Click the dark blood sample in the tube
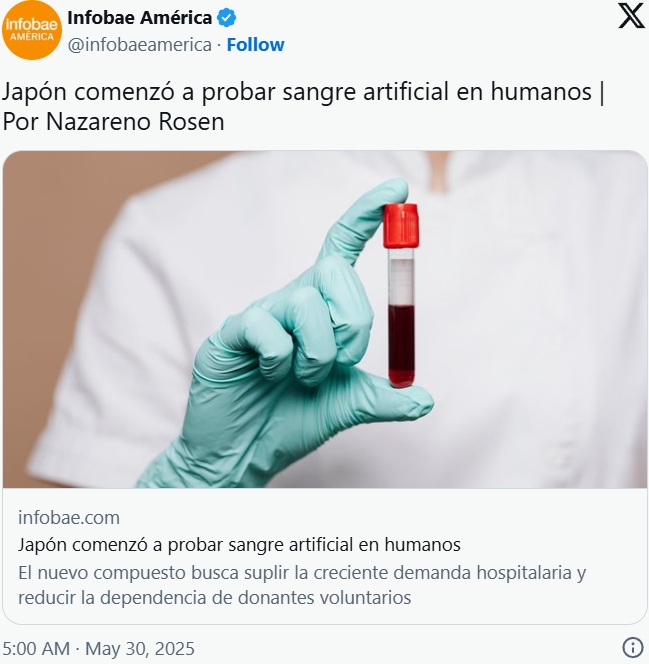 pyautogui.click(x=401, y=343)
